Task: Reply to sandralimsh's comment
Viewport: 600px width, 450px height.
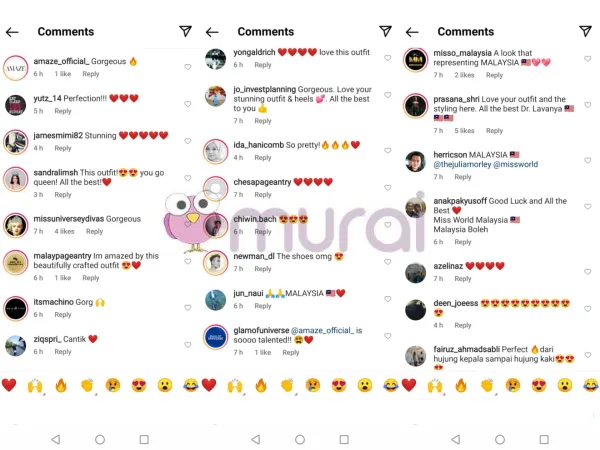Action: pos(63,195)
